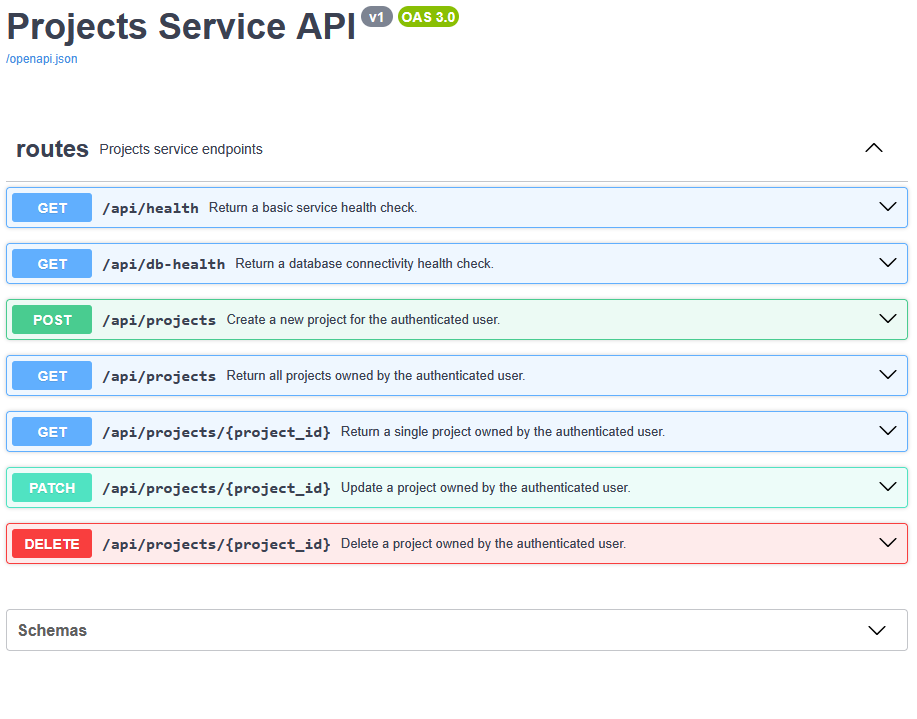917x719 pixels.
Task: Click 'Create a new project' description
Action: tap(363, 320)
